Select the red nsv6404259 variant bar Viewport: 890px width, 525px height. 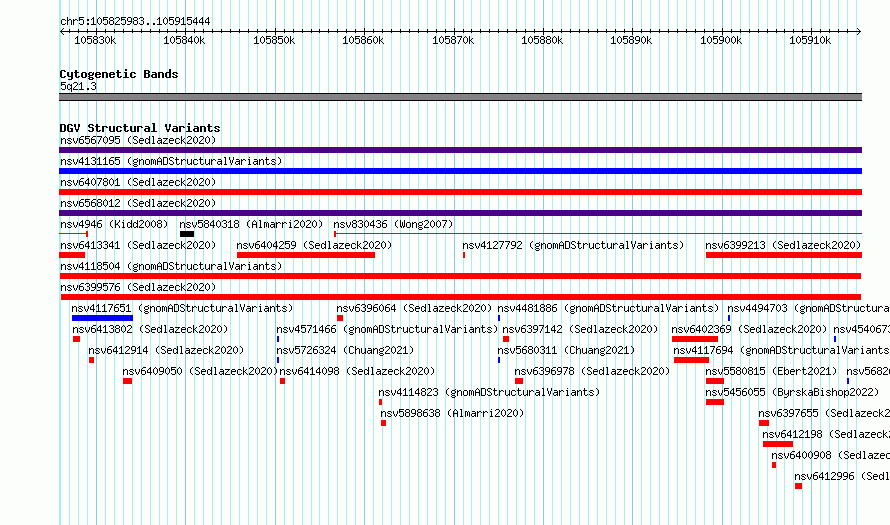pos(306,255)
